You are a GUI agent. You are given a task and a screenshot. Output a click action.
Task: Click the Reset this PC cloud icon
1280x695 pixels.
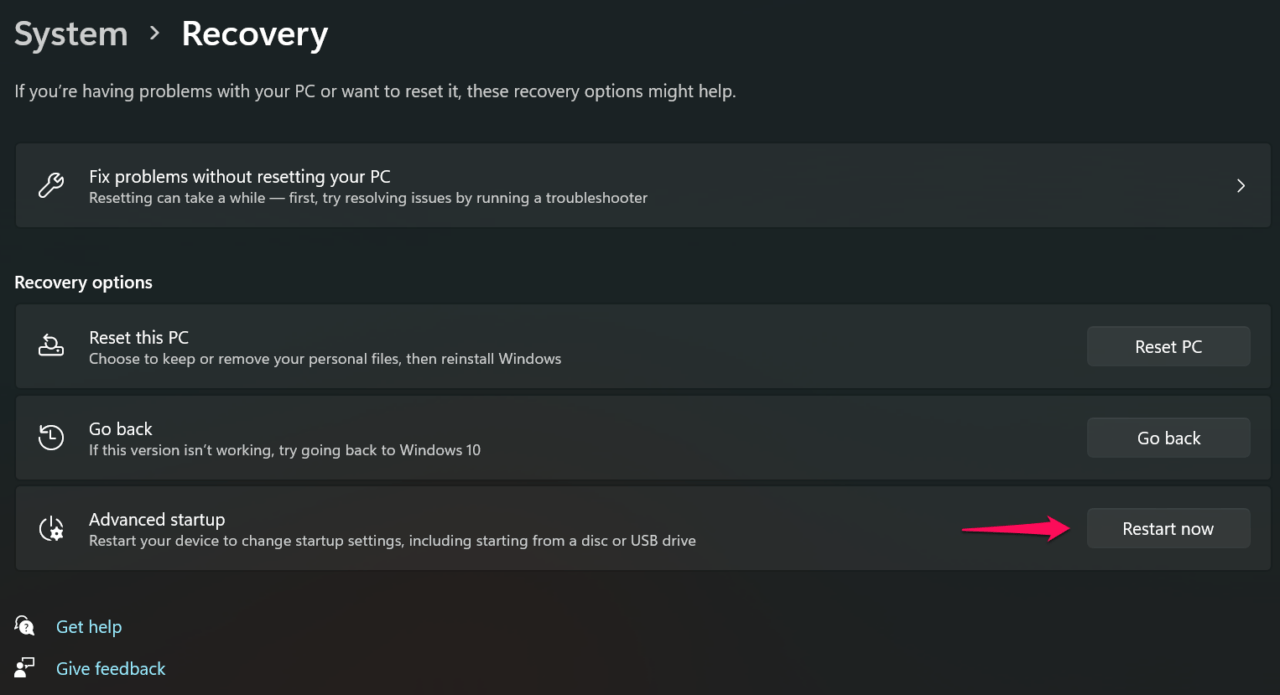[x=51, y=346]
